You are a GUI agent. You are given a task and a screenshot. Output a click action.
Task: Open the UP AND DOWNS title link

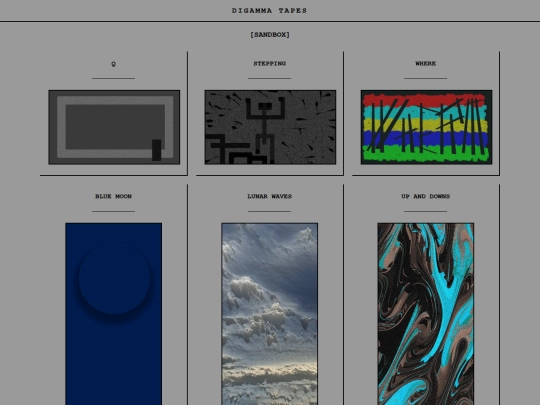tap(426, 196)
